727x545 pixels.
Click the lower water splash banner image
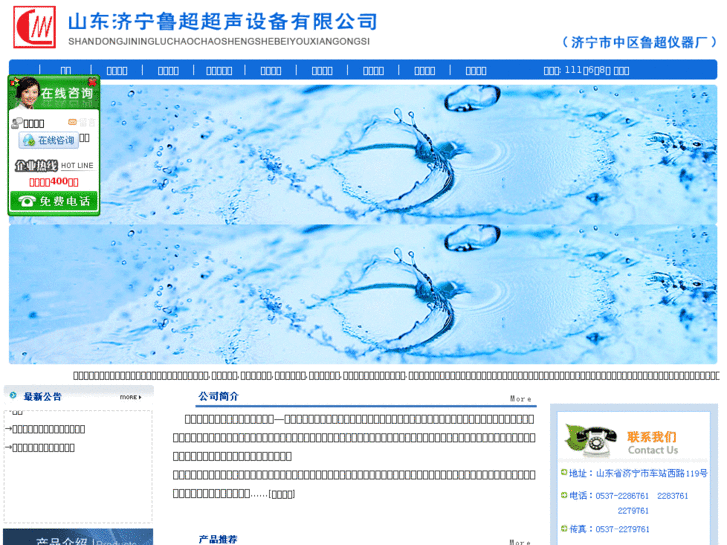363,295
